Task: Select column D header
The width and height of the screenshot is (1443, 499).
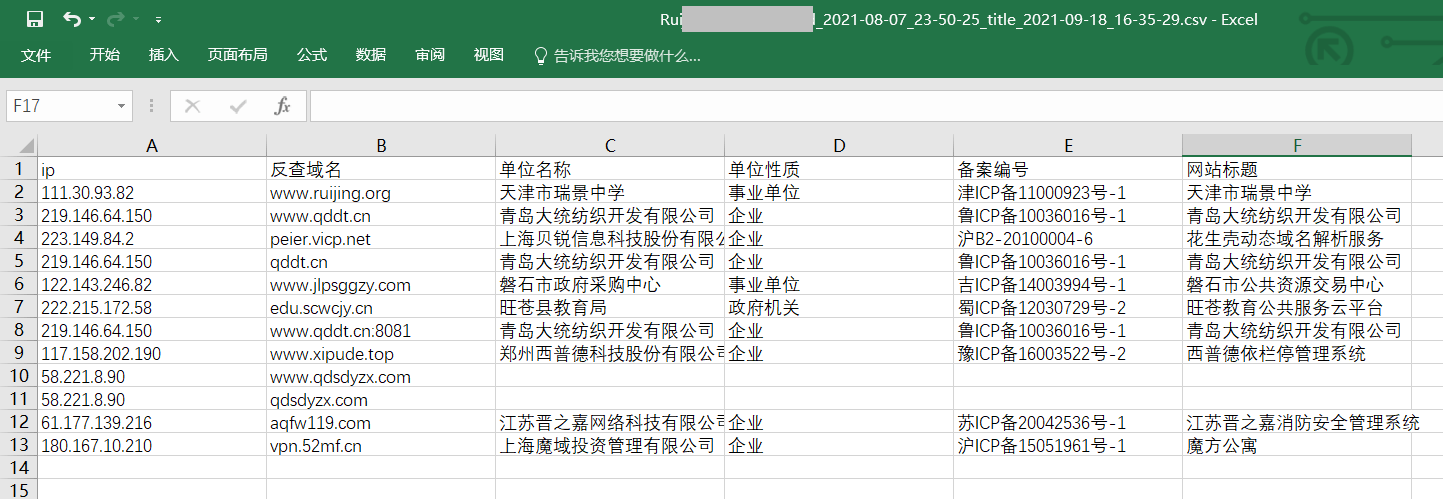Action: tap(839, 146)
